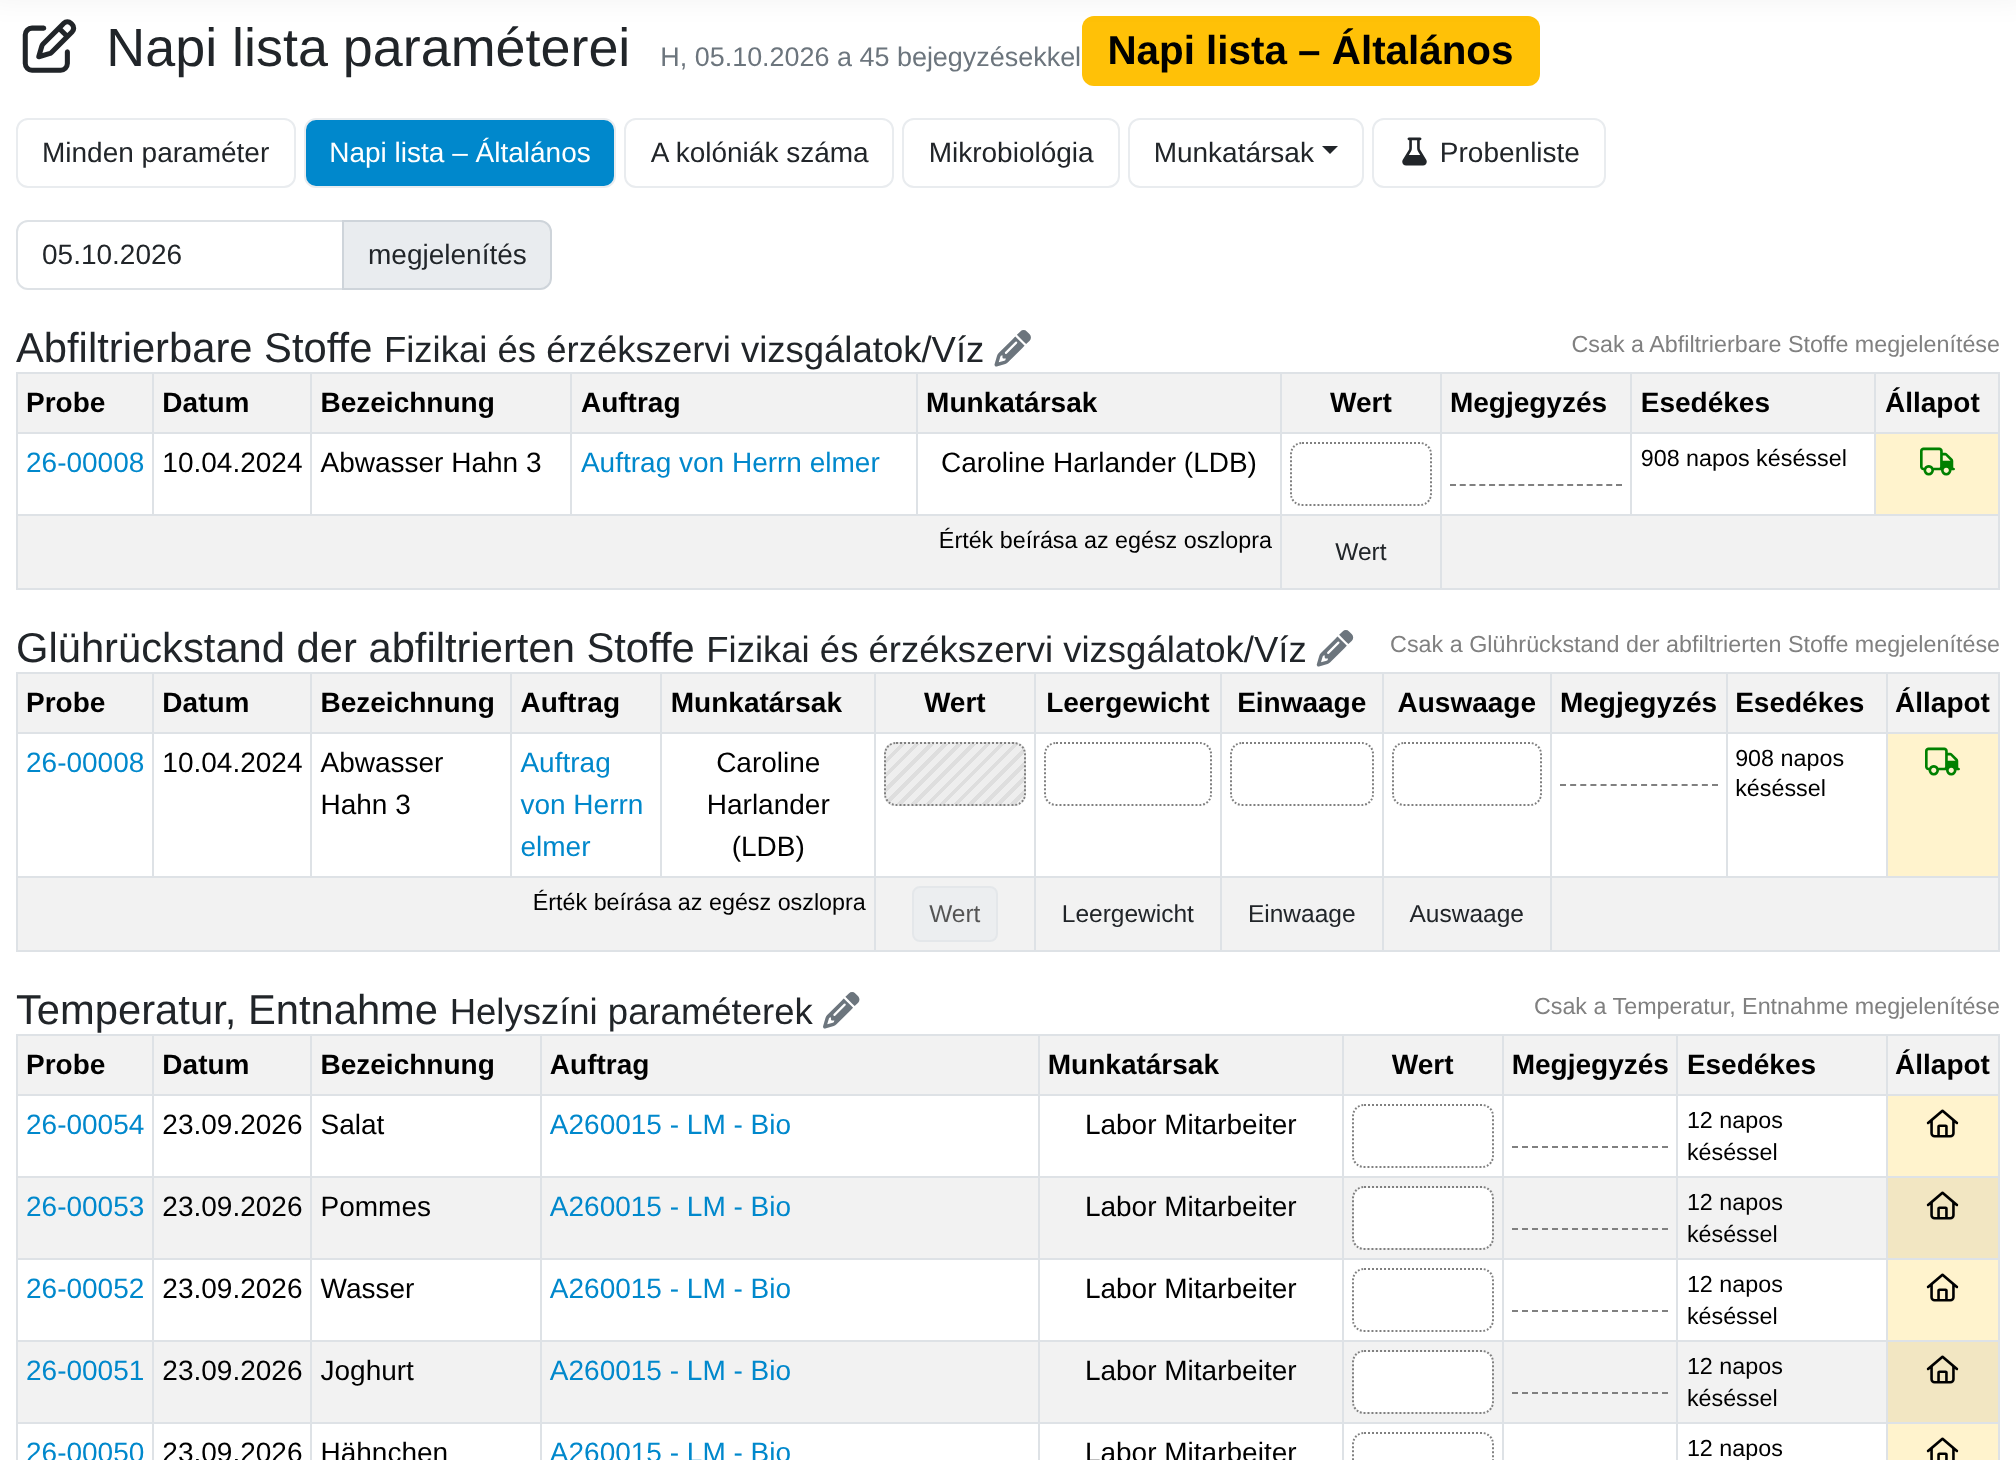
Task: Show only Abfiltrierbare Stoffe via Csak link
Action: point(1785,344)
